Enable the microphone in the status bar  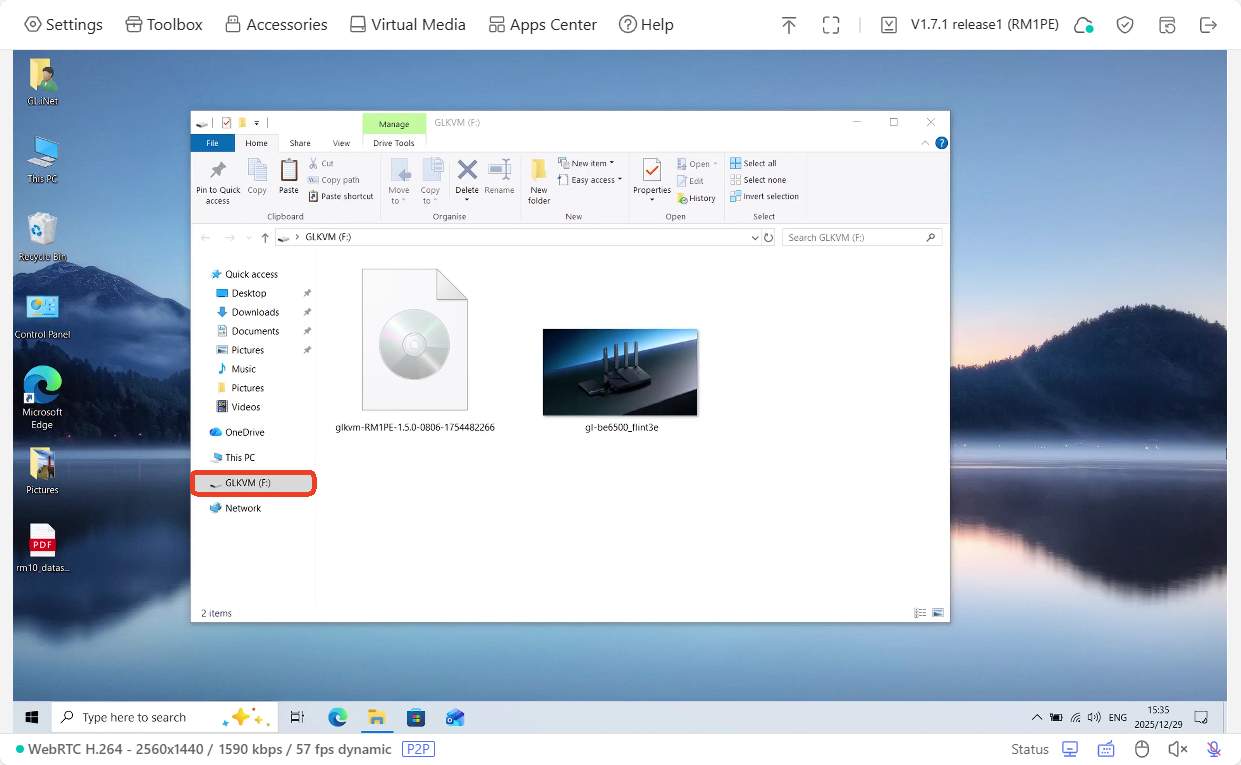pos(1213,748)
